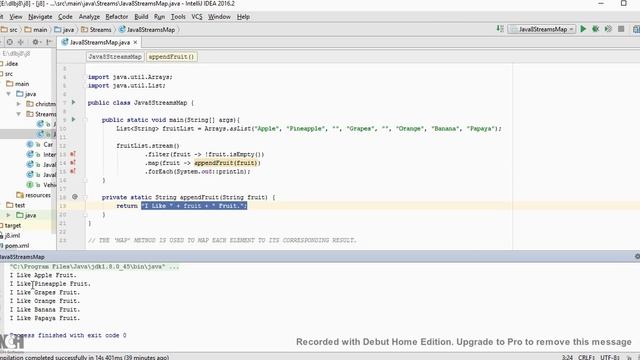640x360 pixels.
Task: Click the main breadcrumb in navigation bar
Action: (36, 29)
